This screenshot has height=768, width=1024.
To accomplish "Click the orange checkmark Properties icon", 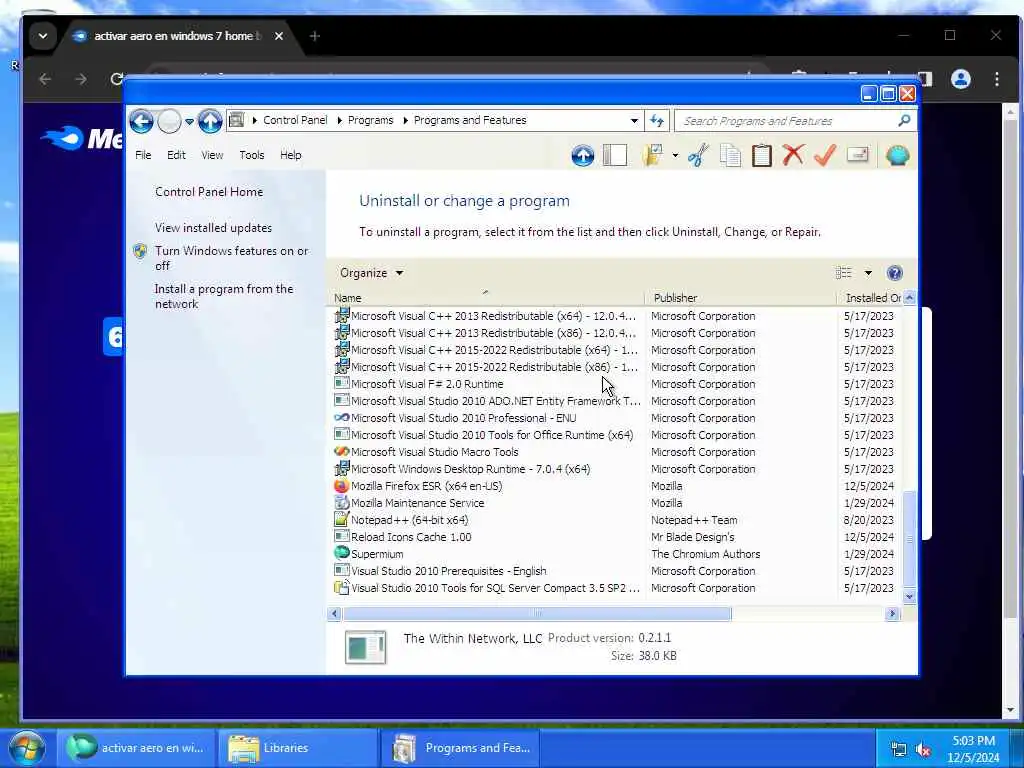I will coord(825,155).
